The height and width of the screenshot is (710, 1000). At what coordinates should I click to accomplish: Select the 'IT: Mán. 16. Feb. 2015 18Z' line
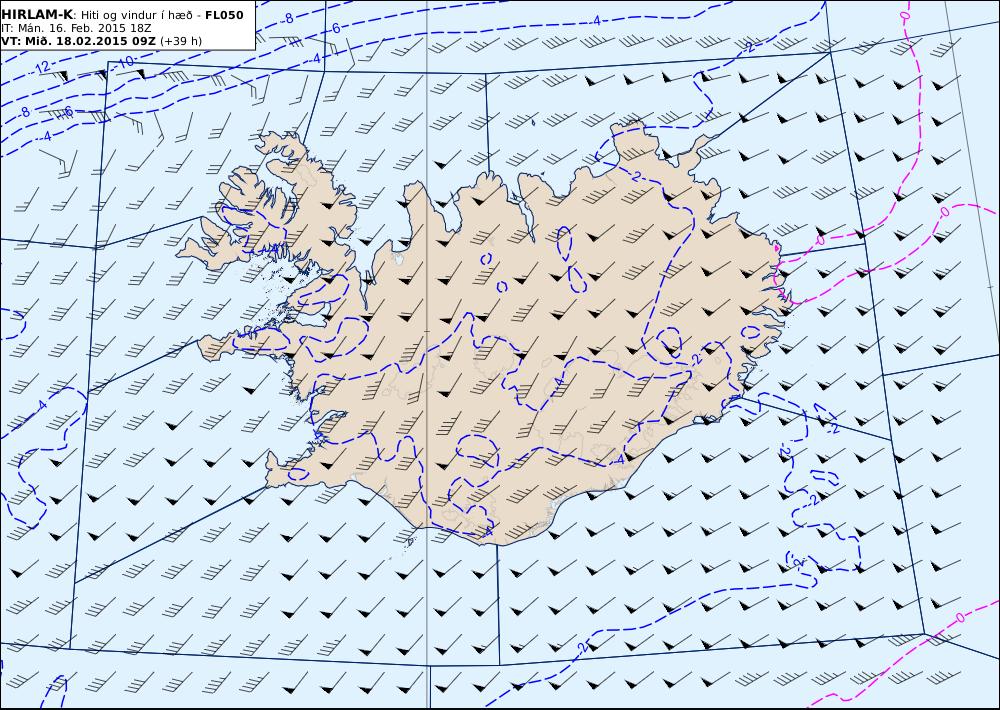coord(76,28)
